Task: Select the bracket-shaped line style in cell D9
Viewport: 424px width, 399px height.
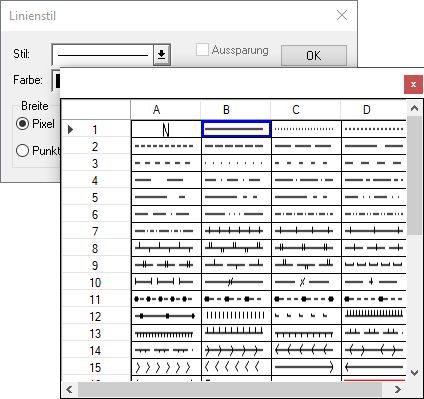Action: click(374, 265)
